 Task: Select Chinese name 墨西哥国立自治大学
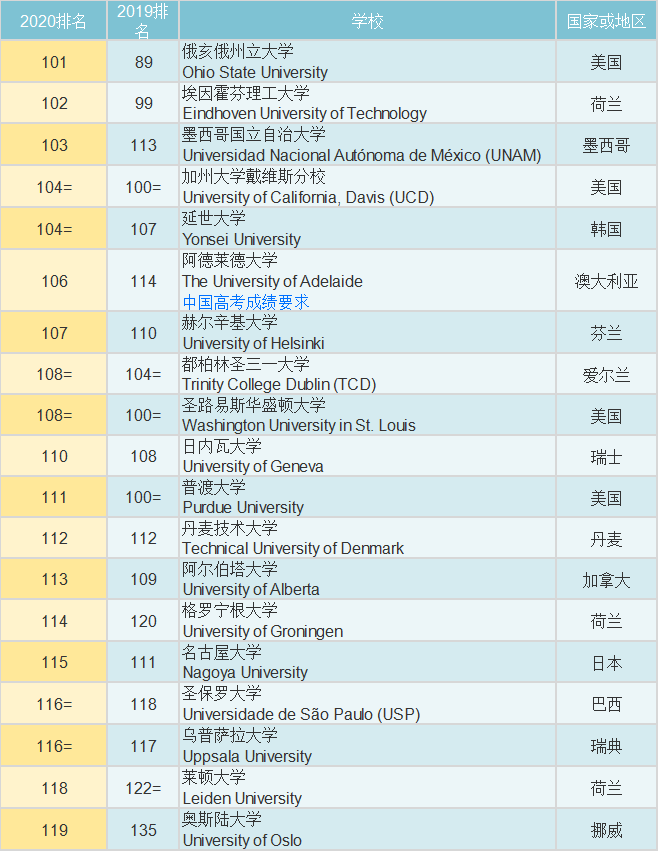(254, 134)
